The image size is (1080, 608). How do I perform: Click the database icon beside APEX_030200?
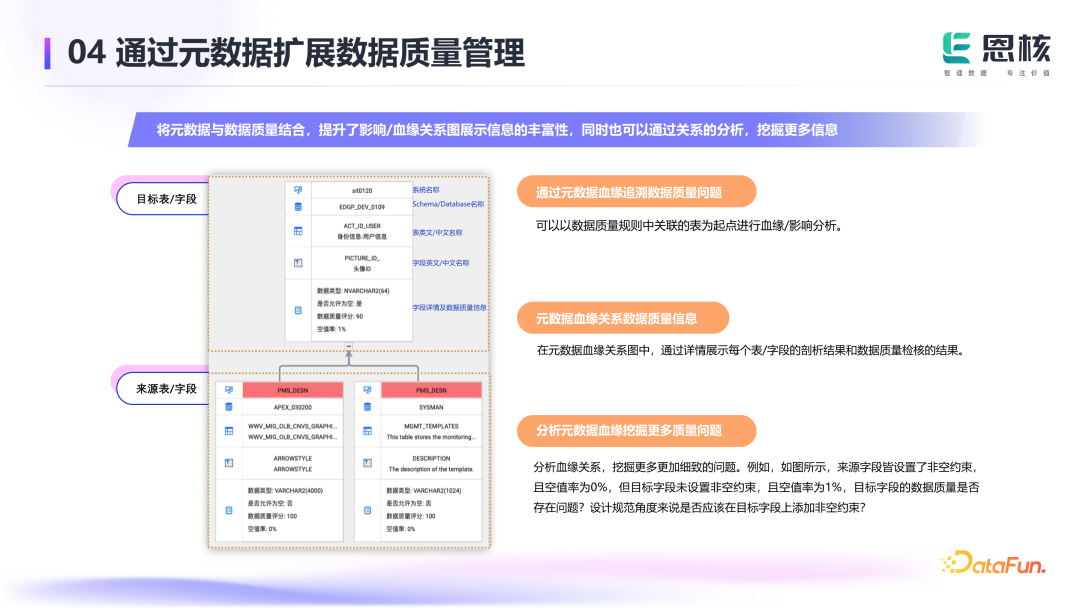pos(229,407)
